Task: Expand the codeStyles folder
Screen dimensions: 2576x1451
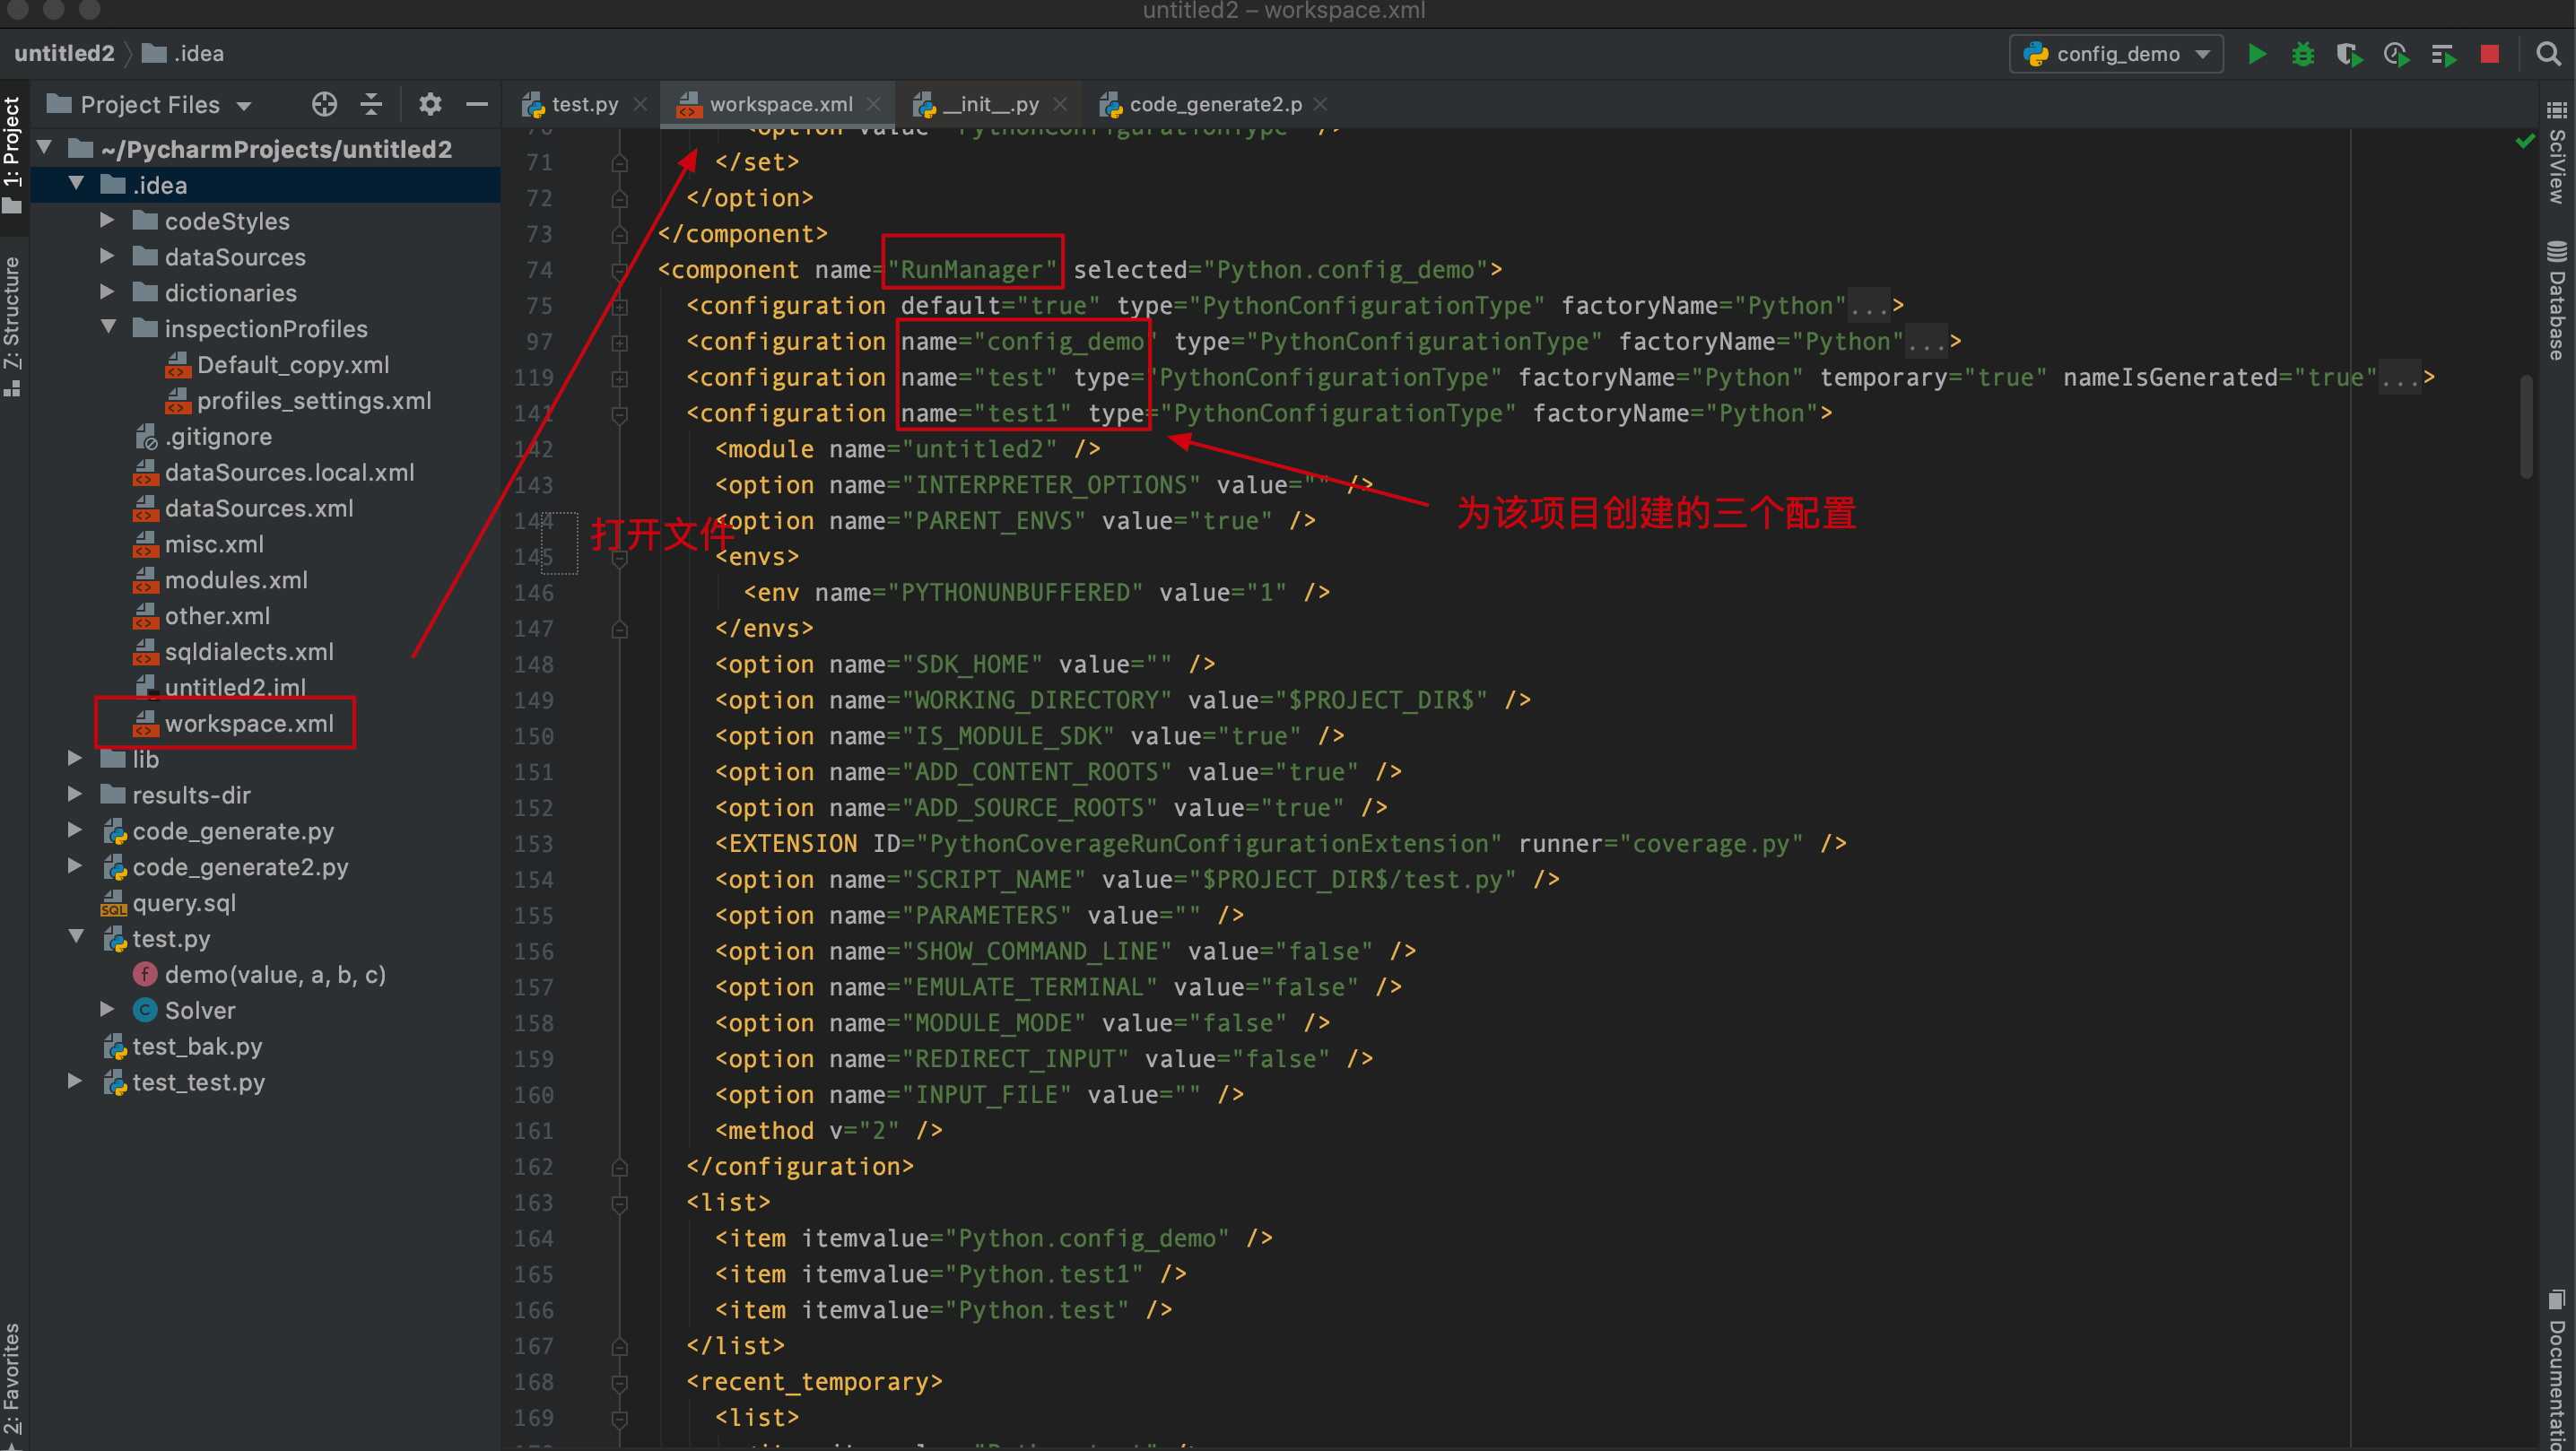Action: [x=107, y=220]
